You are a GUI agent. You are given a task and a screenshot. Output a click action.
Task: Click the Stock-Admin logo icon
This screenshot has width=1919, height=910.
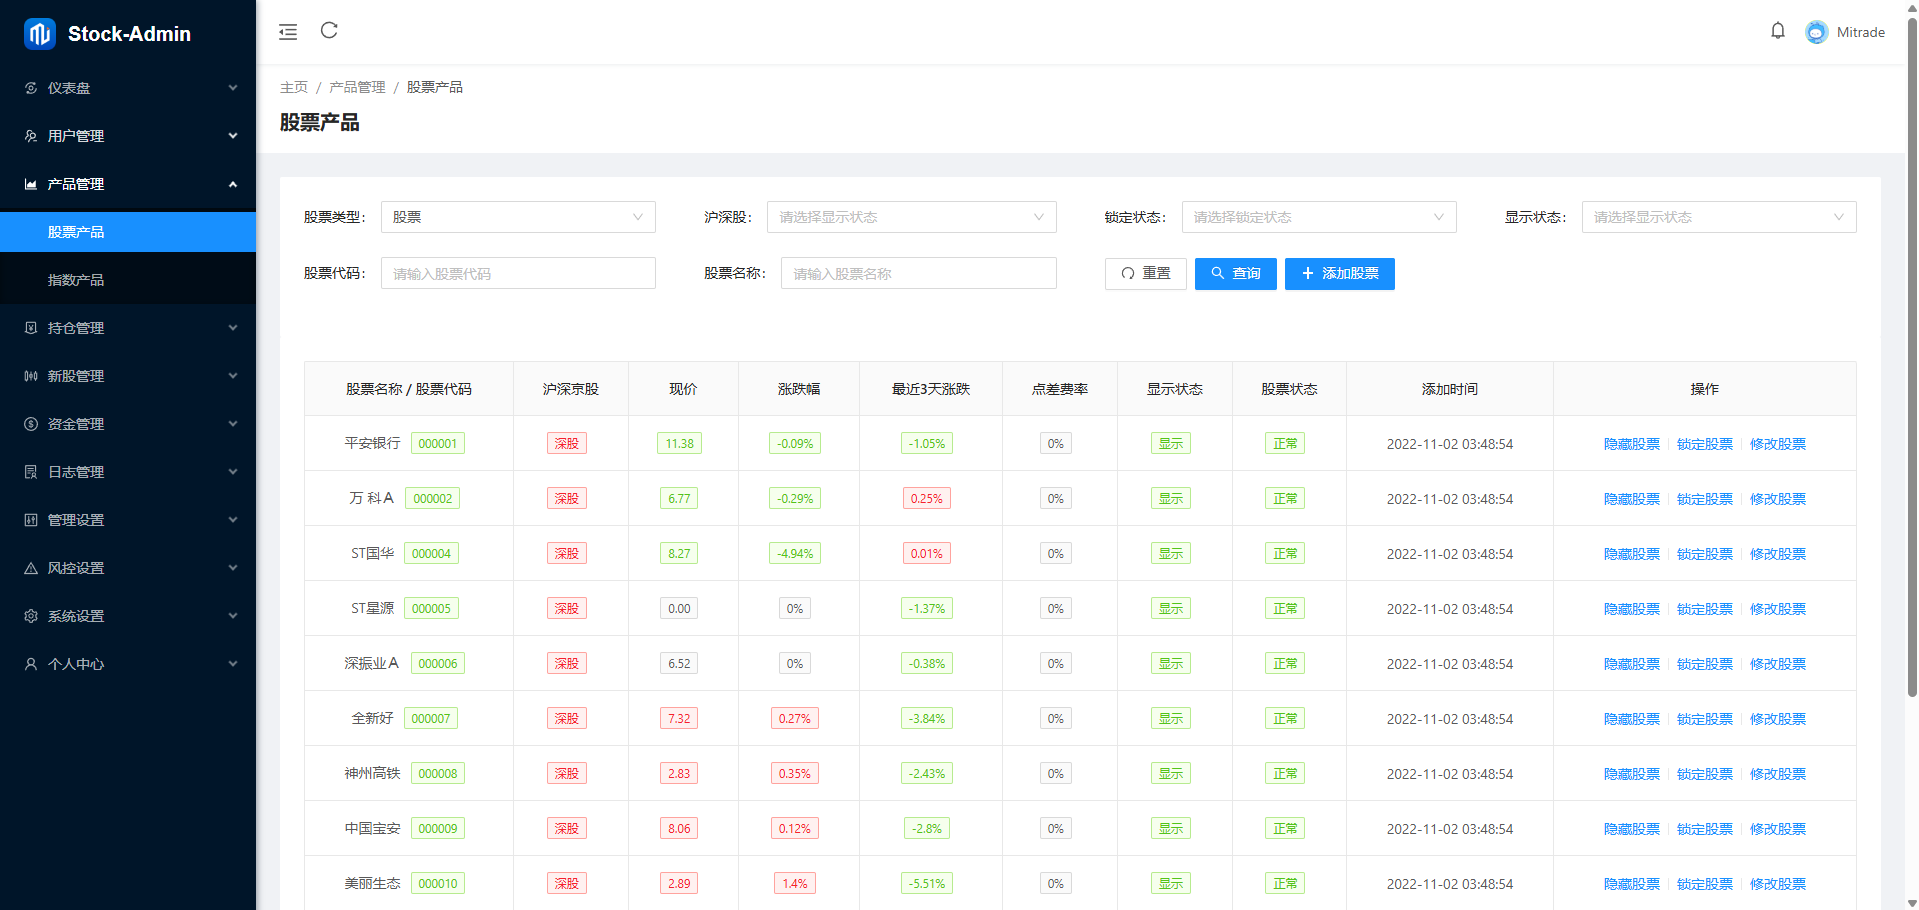click(39, 34)
